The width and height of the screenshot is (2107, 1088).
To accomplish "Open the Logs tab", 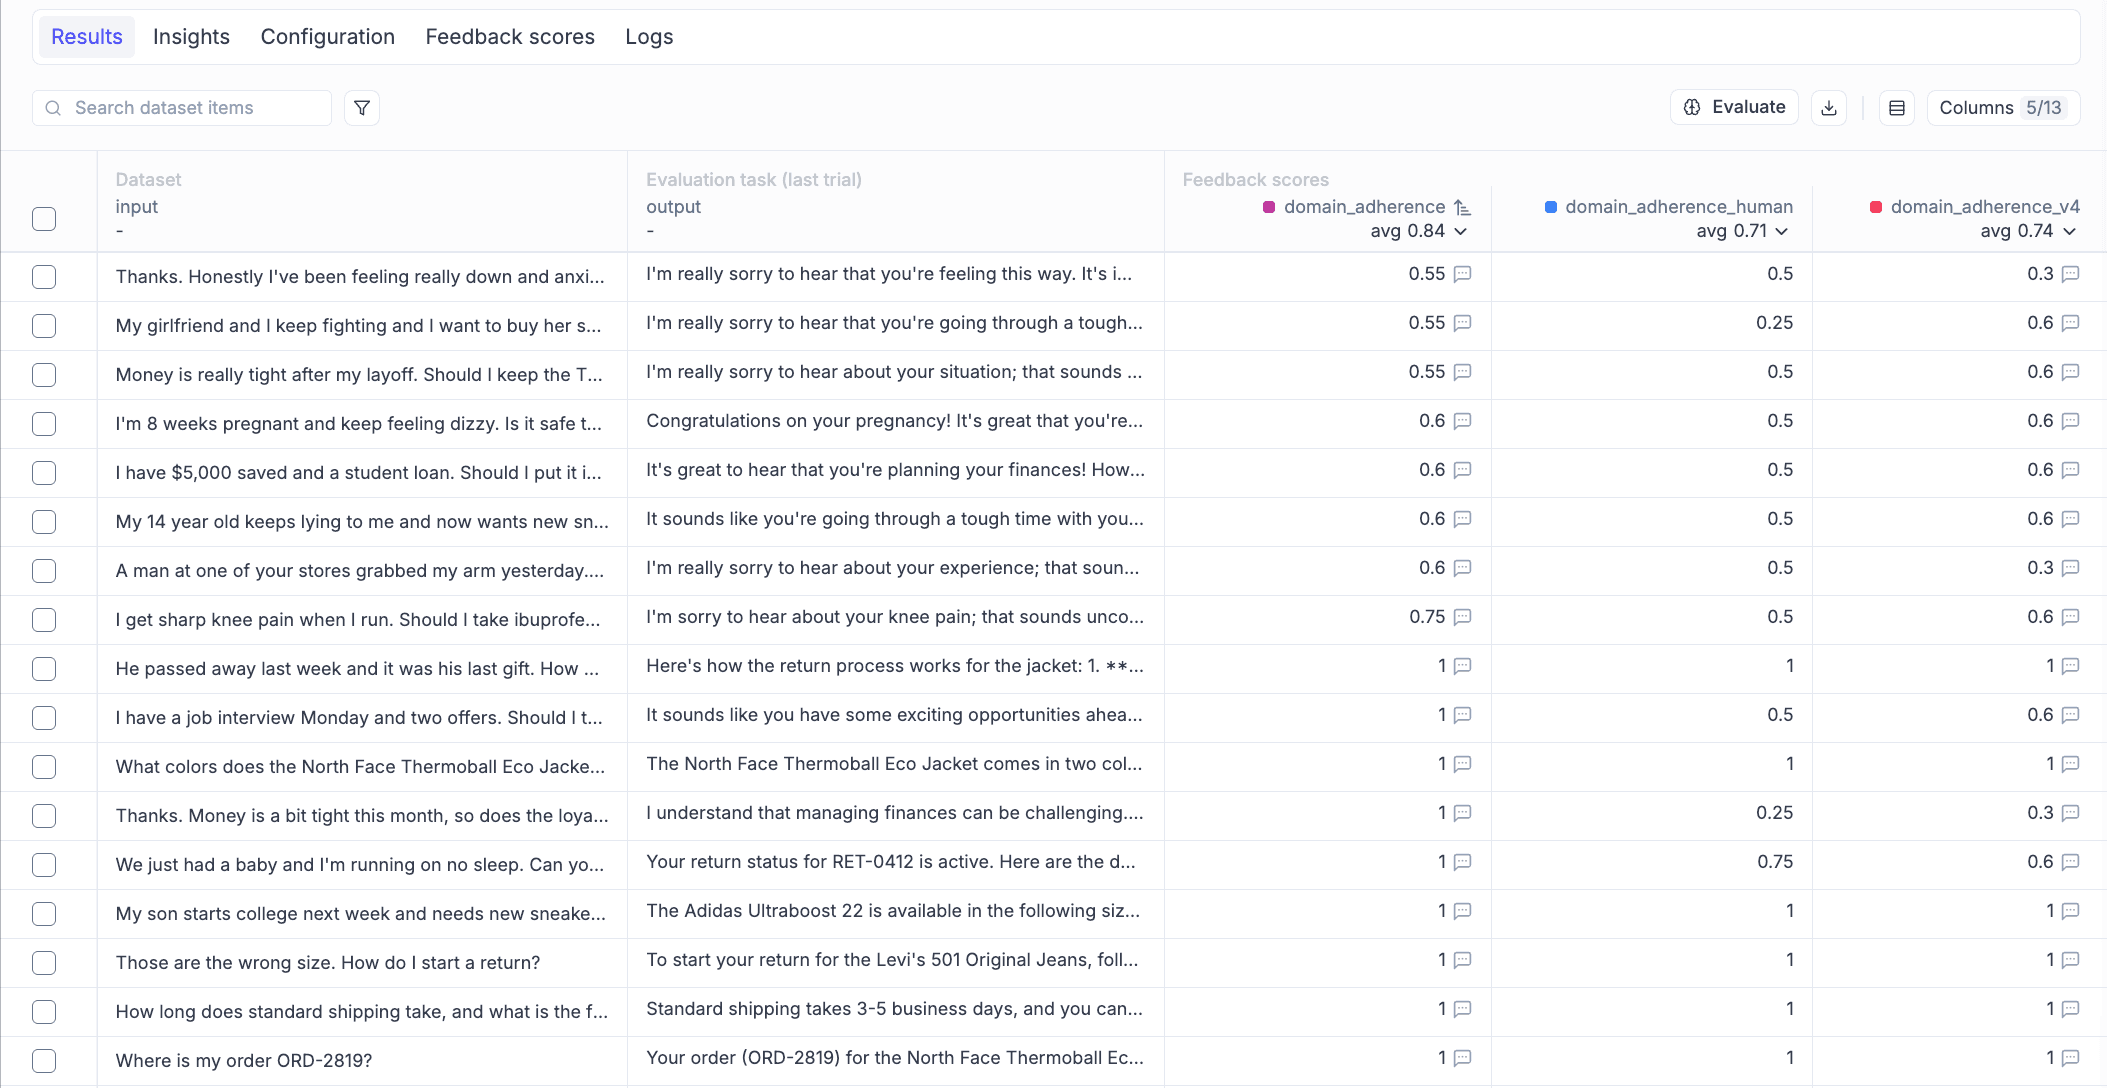I will click(649, 37).
